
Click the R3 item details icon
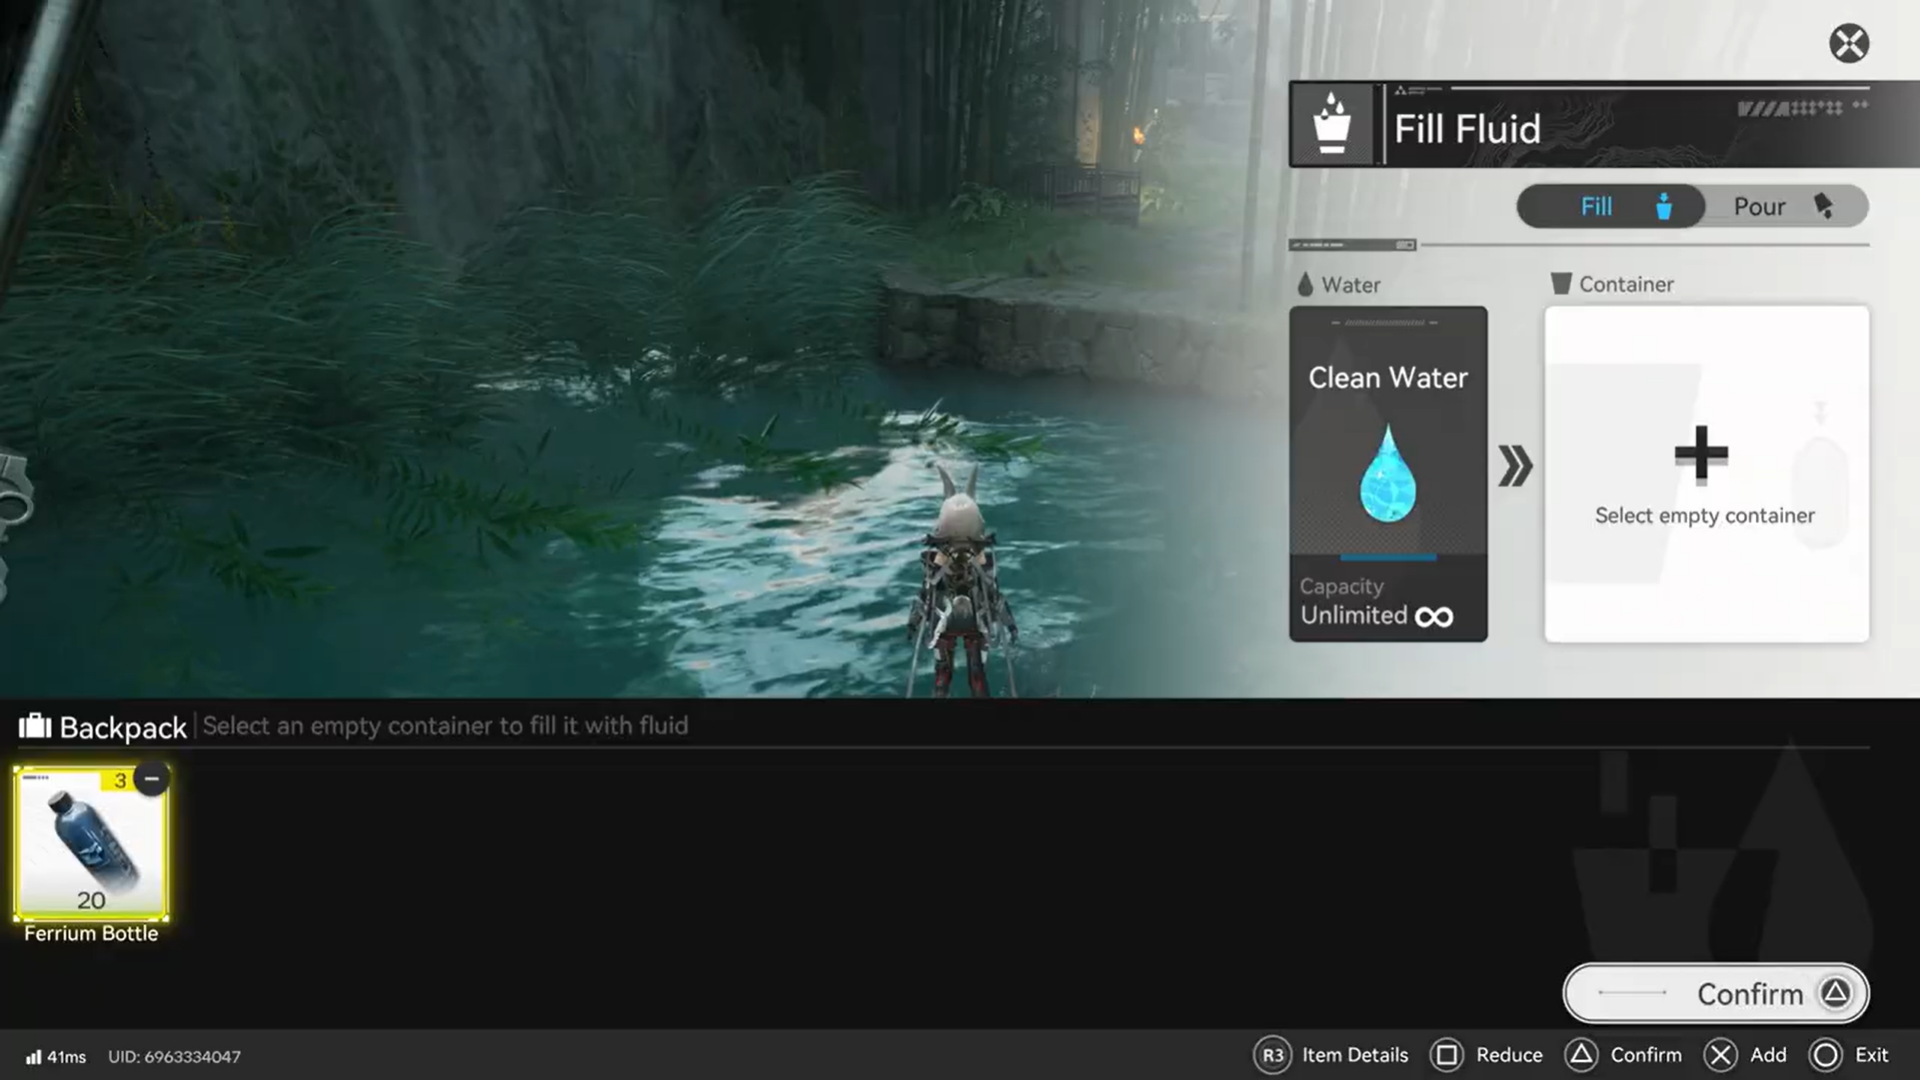1273,1055
